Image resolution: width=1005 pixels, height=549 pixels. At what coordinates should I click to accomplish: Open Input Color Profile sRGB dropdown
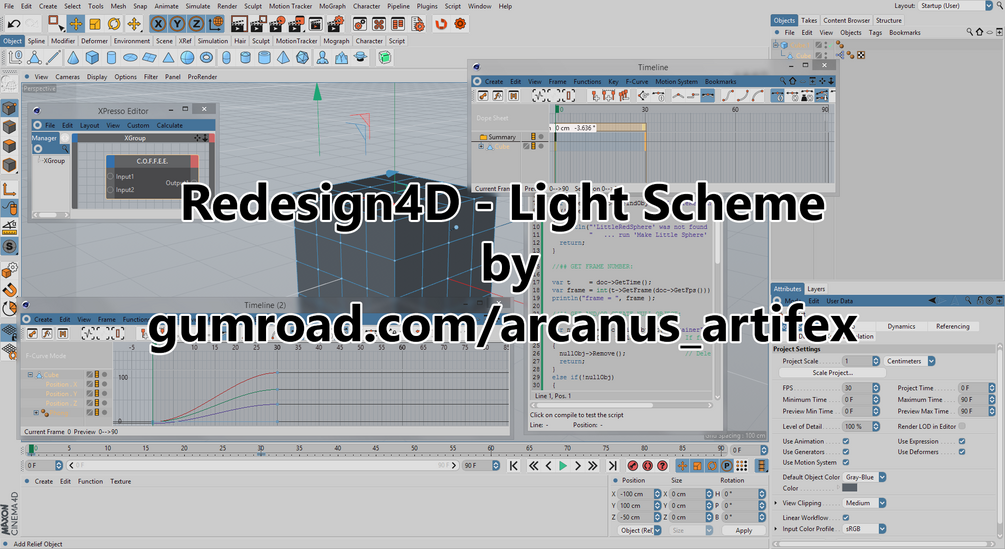point(864,529)
